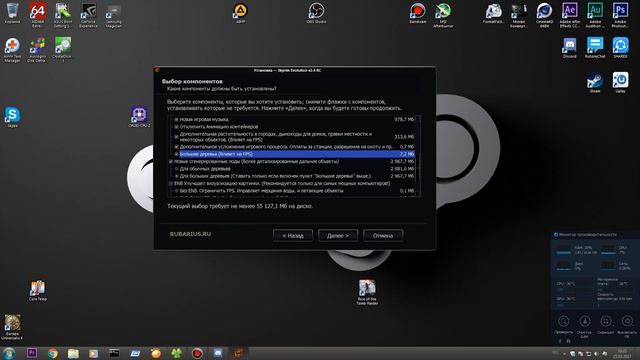The image size is (640, 360).
Task: Select the Для обычных деревьев radio option
Action: 177,169
